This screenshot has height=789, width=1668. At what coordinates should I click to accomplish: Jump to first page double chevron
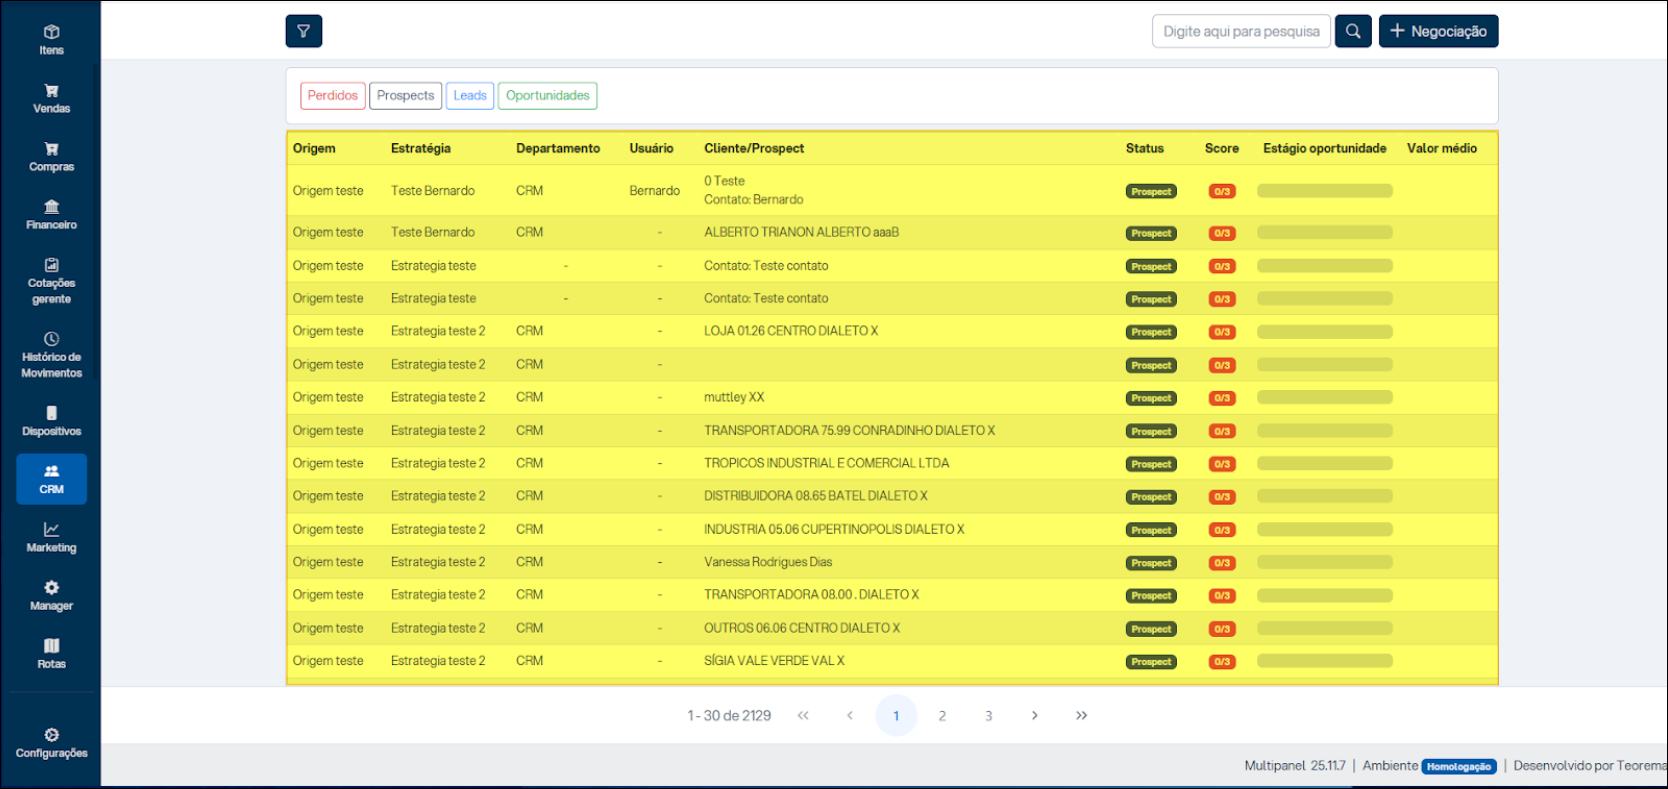click(803, 716)
